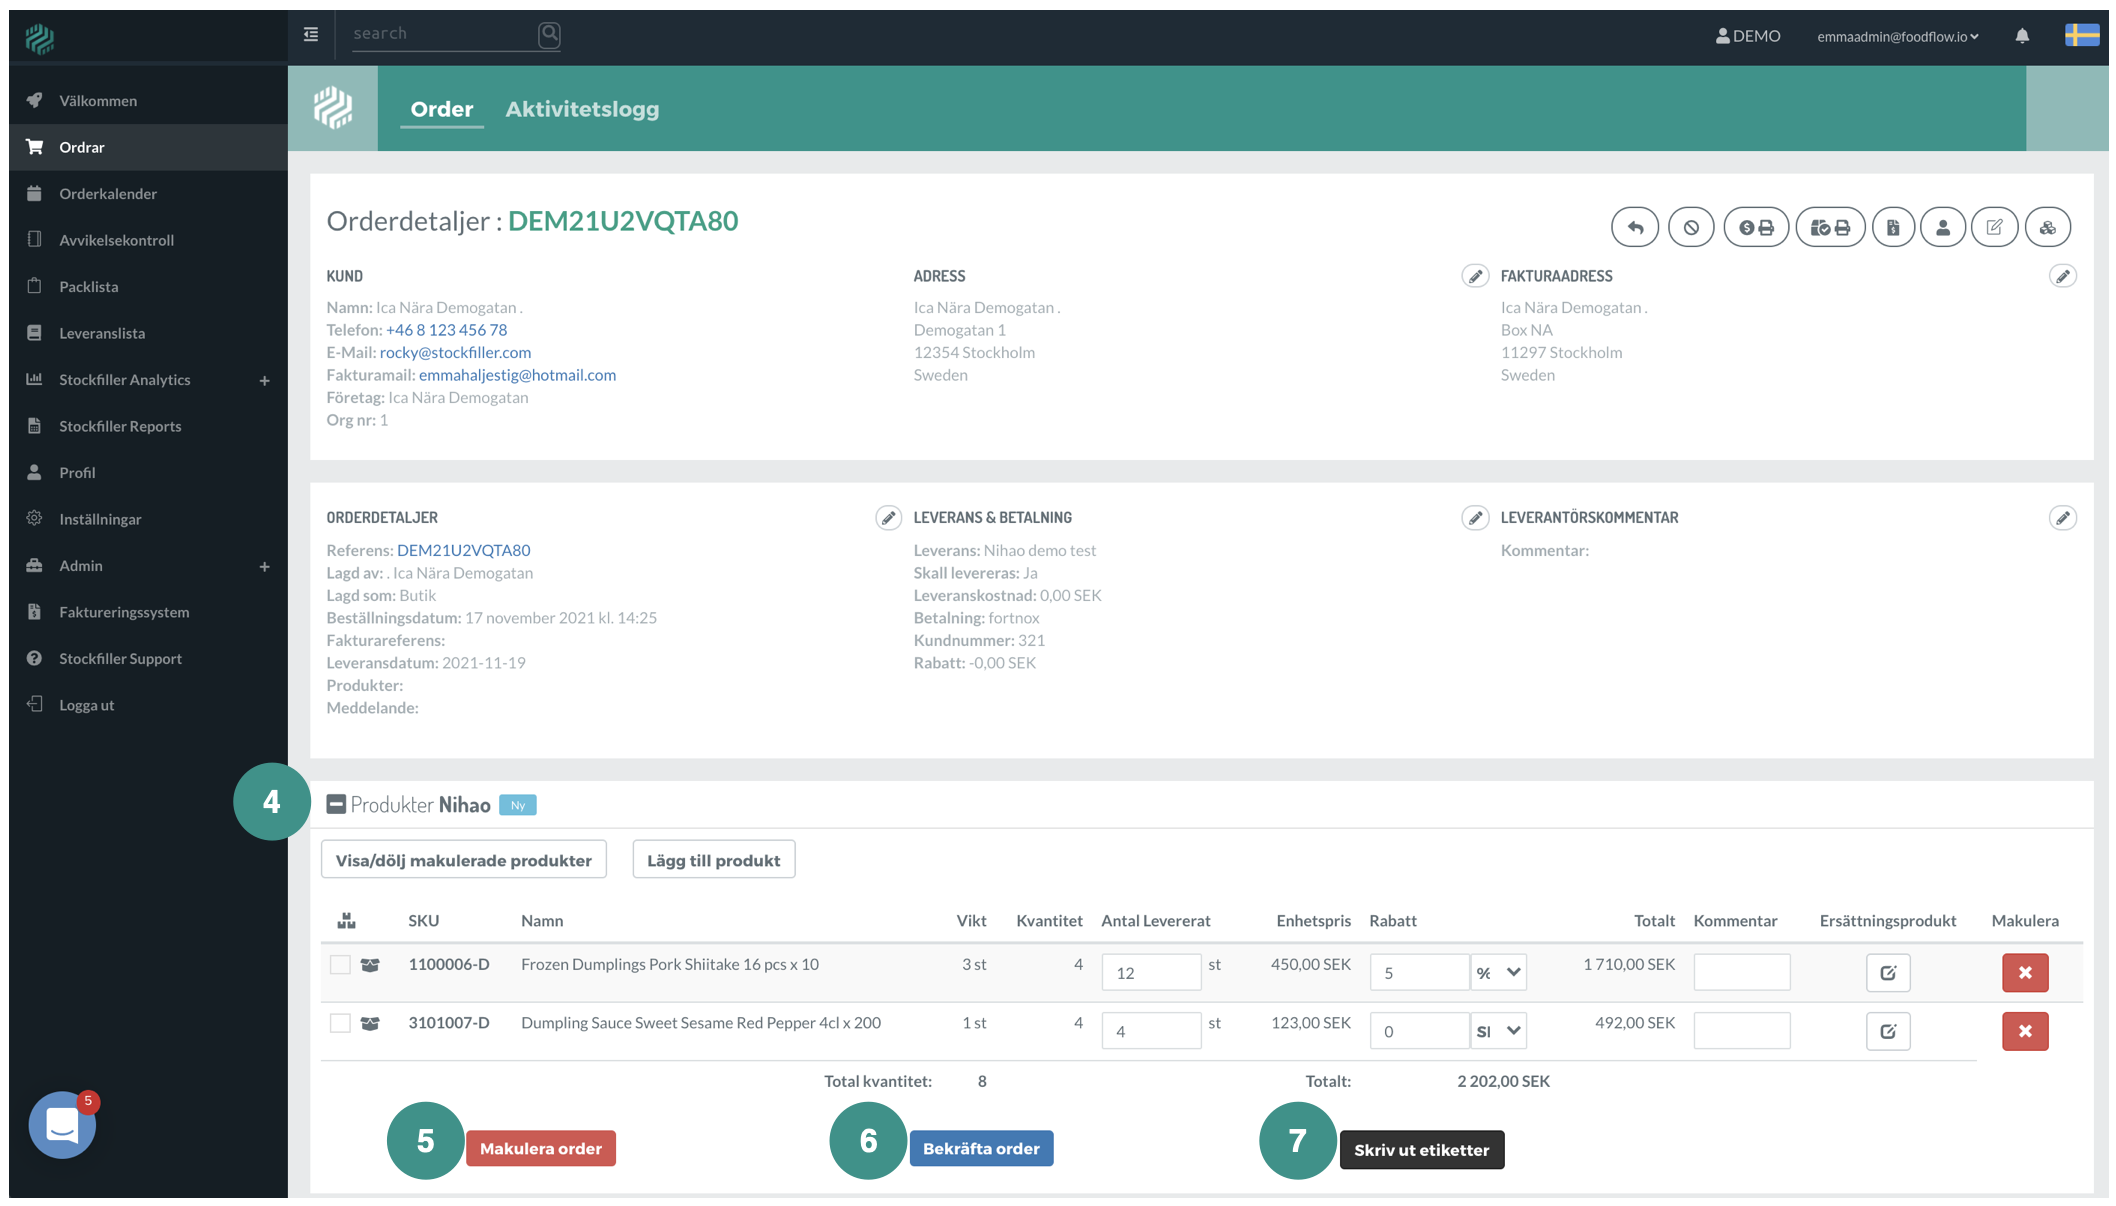Open the percent discount dropdown for Frozen Dumplings
Viewport: 2116px width, 1206px height.
[1498, 972]
